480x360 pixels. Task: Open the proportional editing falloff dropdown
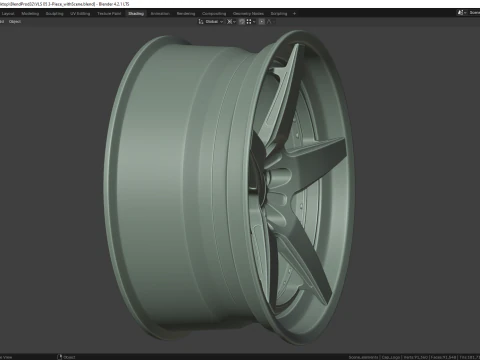[271, 22]
